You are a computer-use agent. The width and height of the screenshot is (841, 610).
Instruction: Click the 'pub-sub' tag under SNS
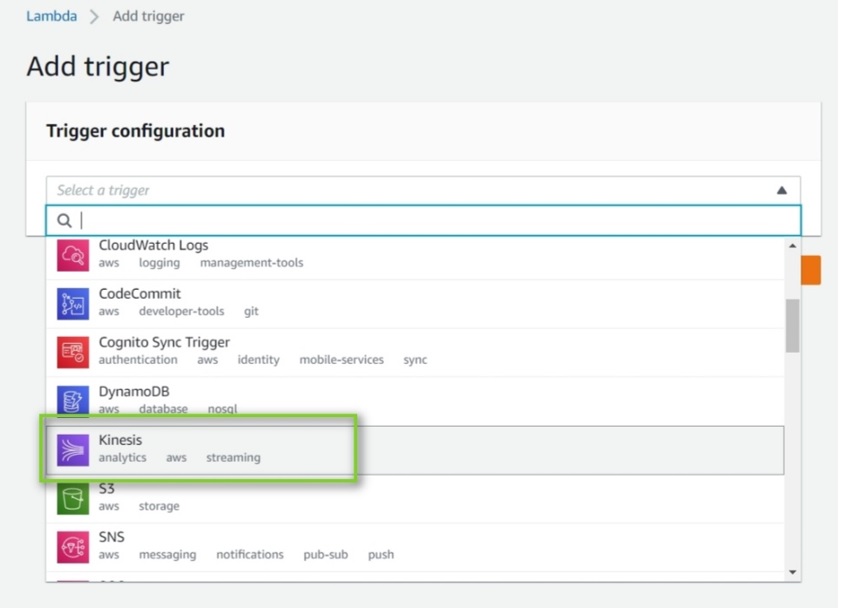(x=326, y=555)
